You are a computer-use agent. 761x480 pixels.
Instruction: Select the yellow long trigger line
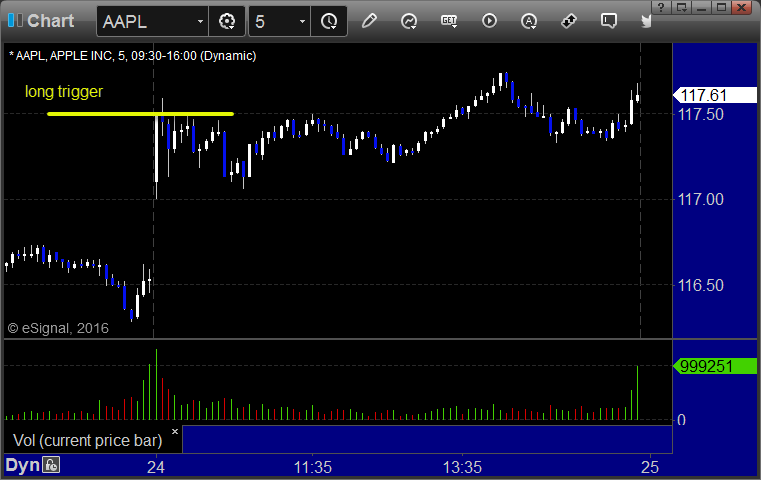[140, 114]
